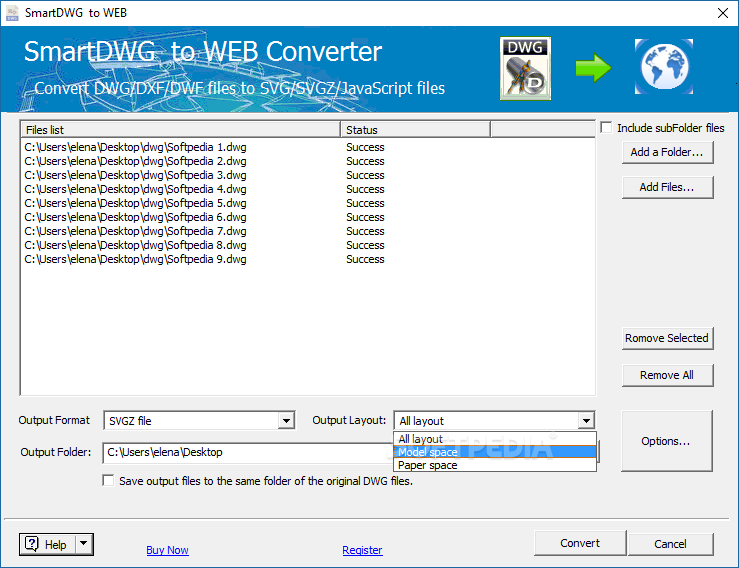Click Success status of Softpedia 1.dwg
Screen dimensions: 739x568
[365, 147]
